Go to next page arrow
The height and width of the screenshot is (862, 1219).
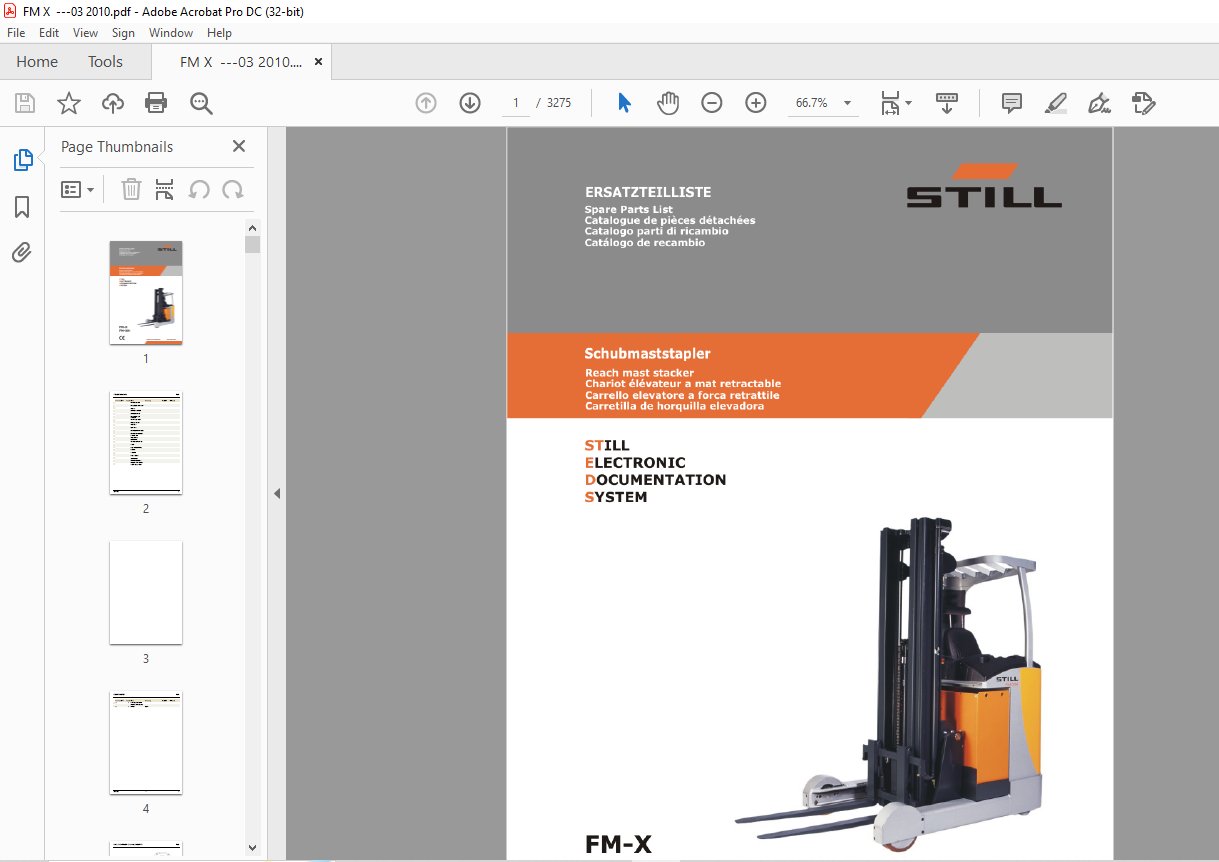click(470, 103)
